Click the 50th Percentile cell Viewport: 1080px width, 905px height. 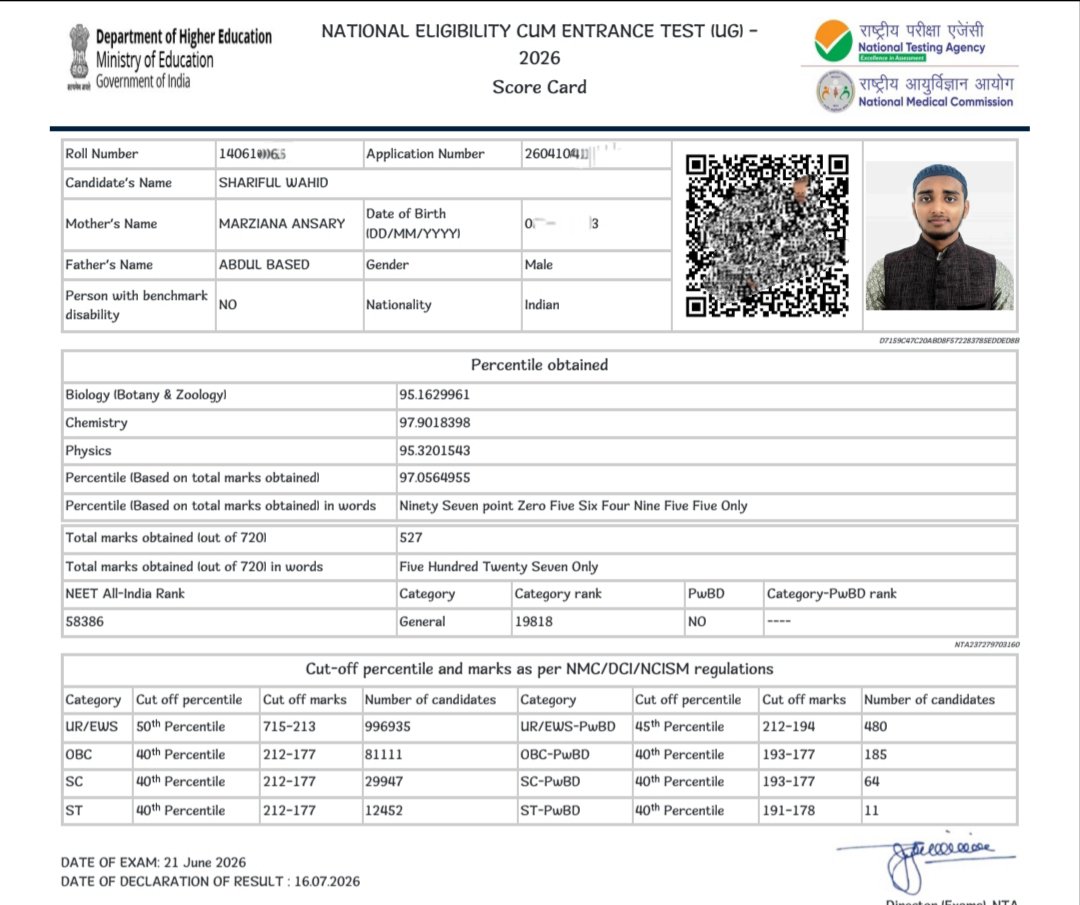click(x=180, y=727)
